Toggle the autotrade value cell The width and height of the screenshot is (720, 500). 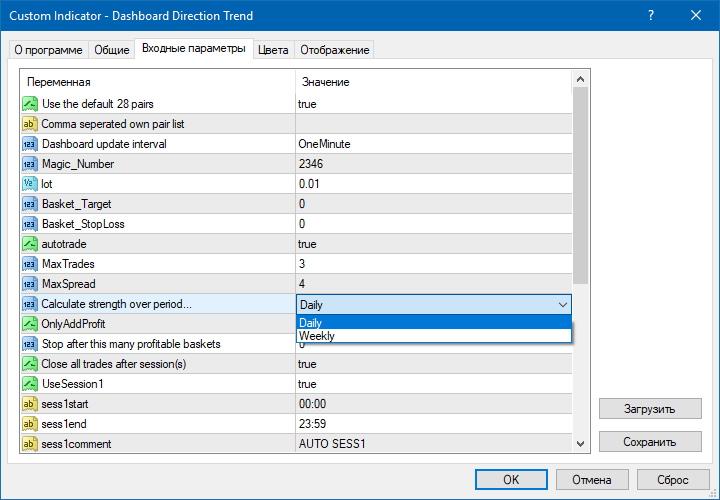pyautogui.click(x=433, y=244)
